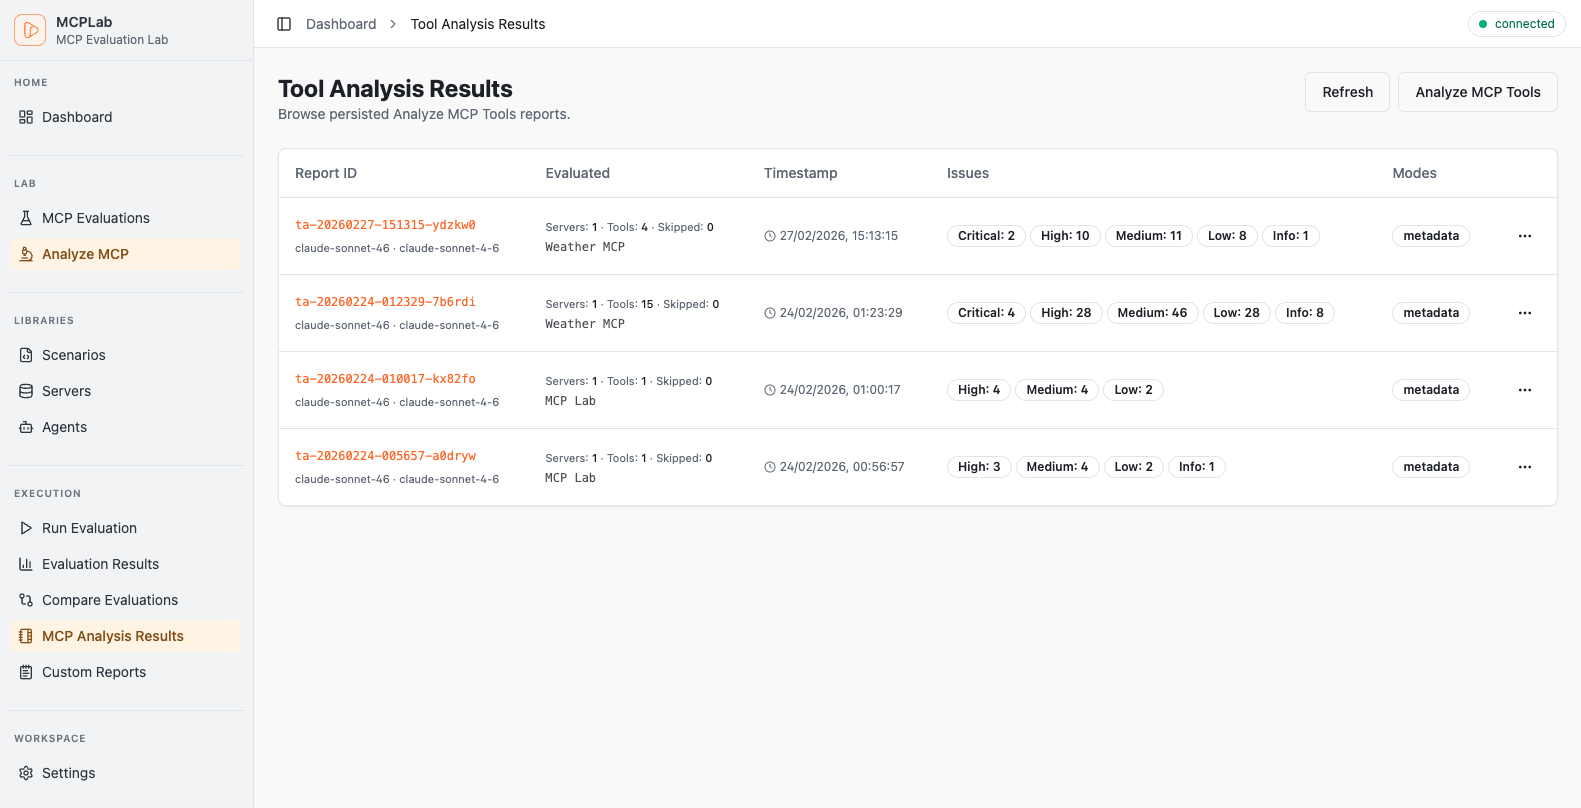
Task: Open Agents robot icon
Action: pyautogui.click(x=26, y=427)
